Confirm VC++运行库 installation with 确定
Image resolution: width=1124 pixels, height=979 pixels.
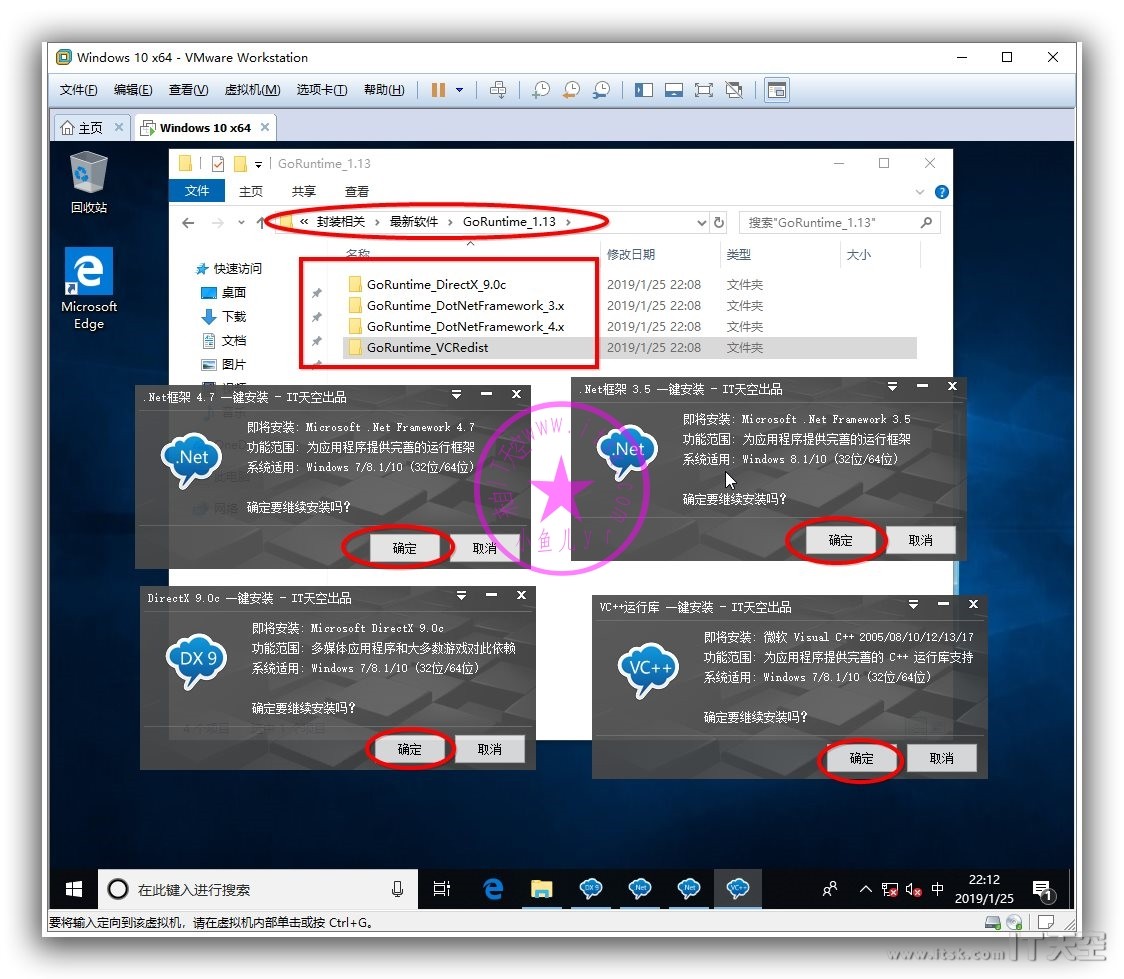click(861, 758)
